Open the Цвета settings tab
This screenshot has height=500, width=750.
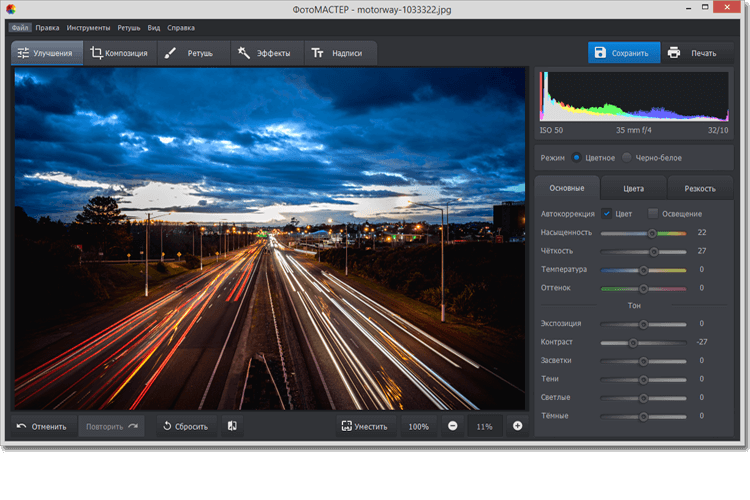633,188
